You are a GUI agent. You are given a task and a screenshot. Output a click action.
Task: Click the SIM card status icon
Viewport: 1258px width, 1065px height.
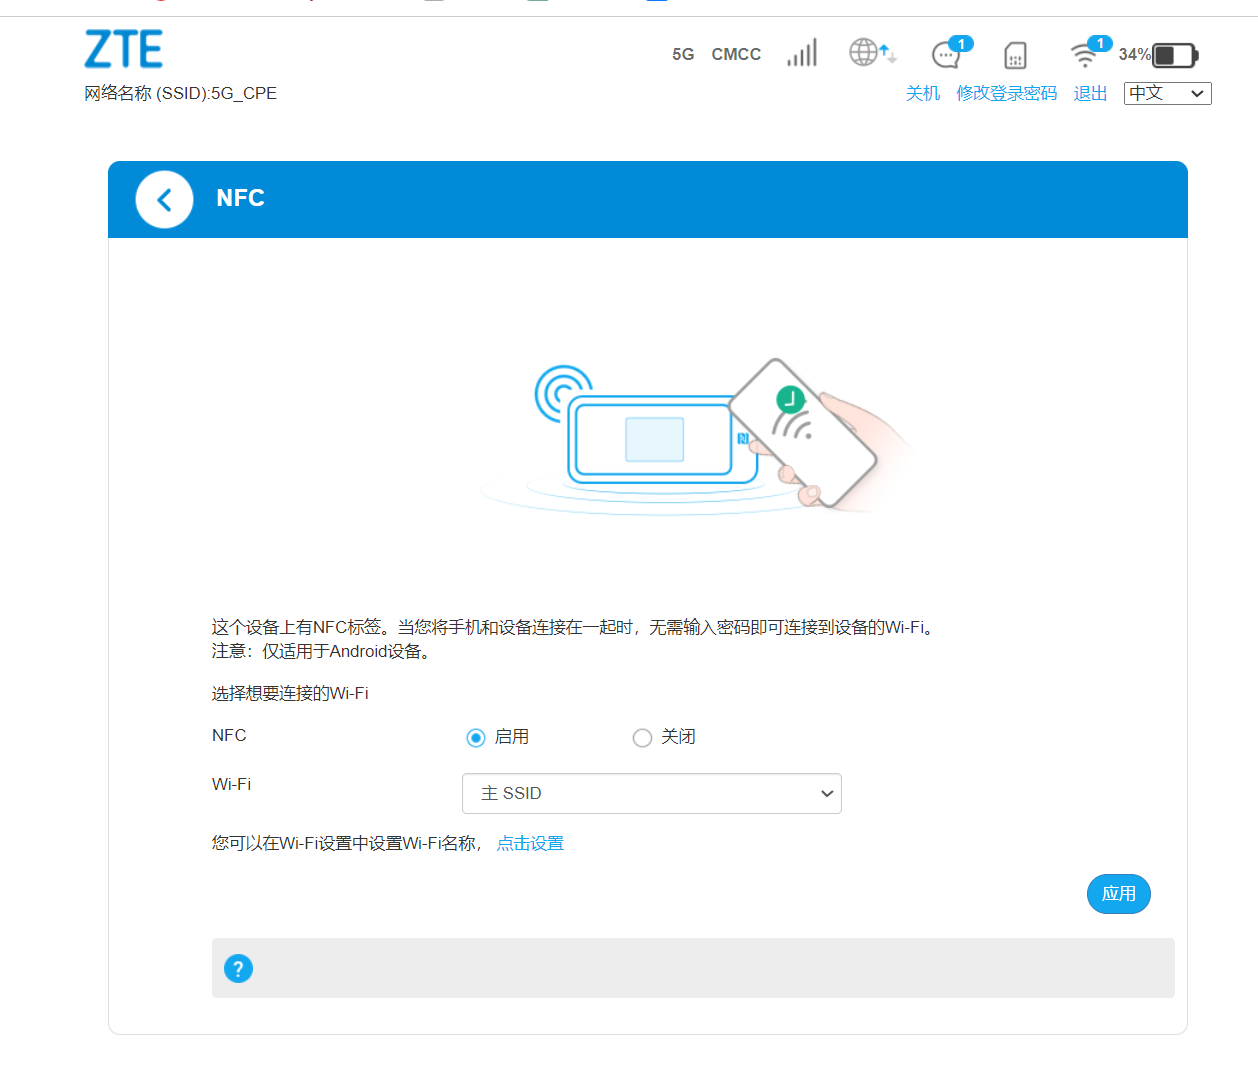1015,55
